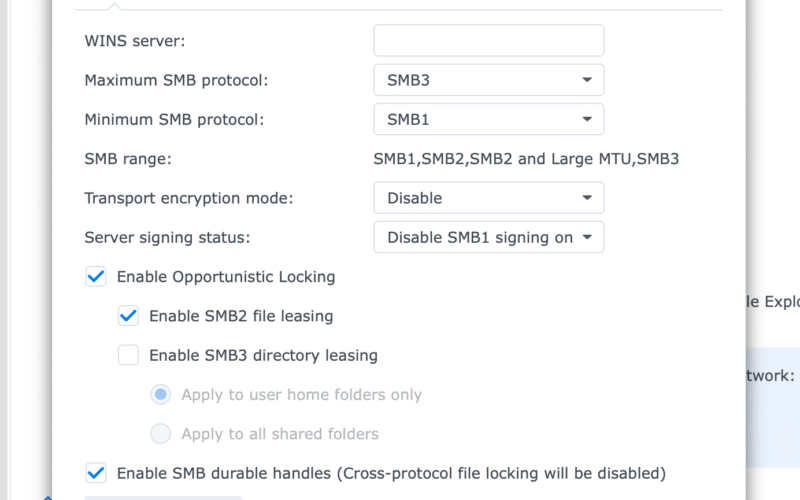800x500 pixels.
Task: Enable SMB3 directory leasing checkbox
Action: (128, 355)
